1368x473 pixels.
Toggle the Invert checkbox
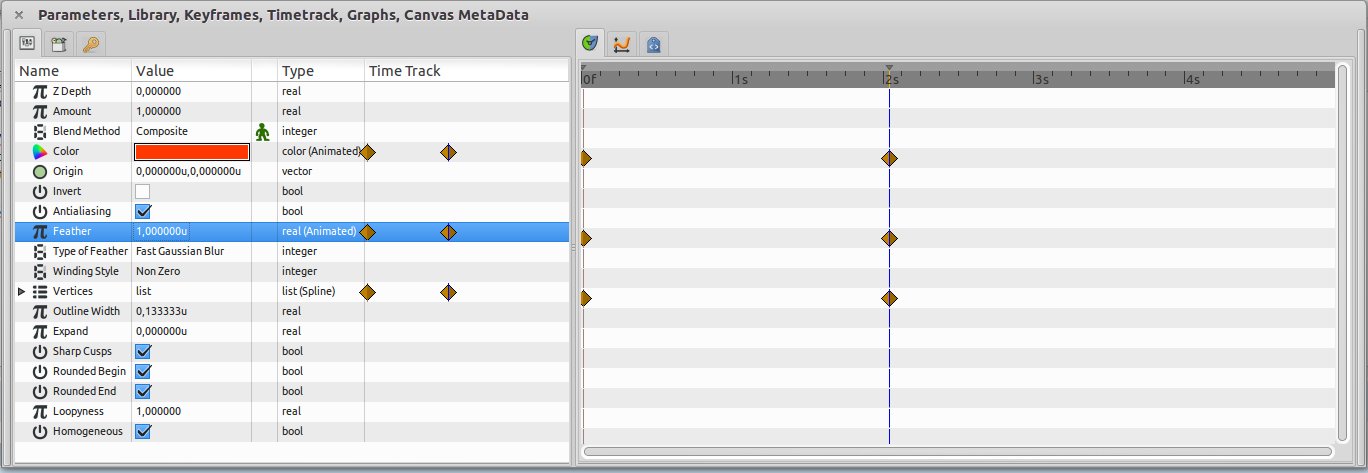(143, 191)
